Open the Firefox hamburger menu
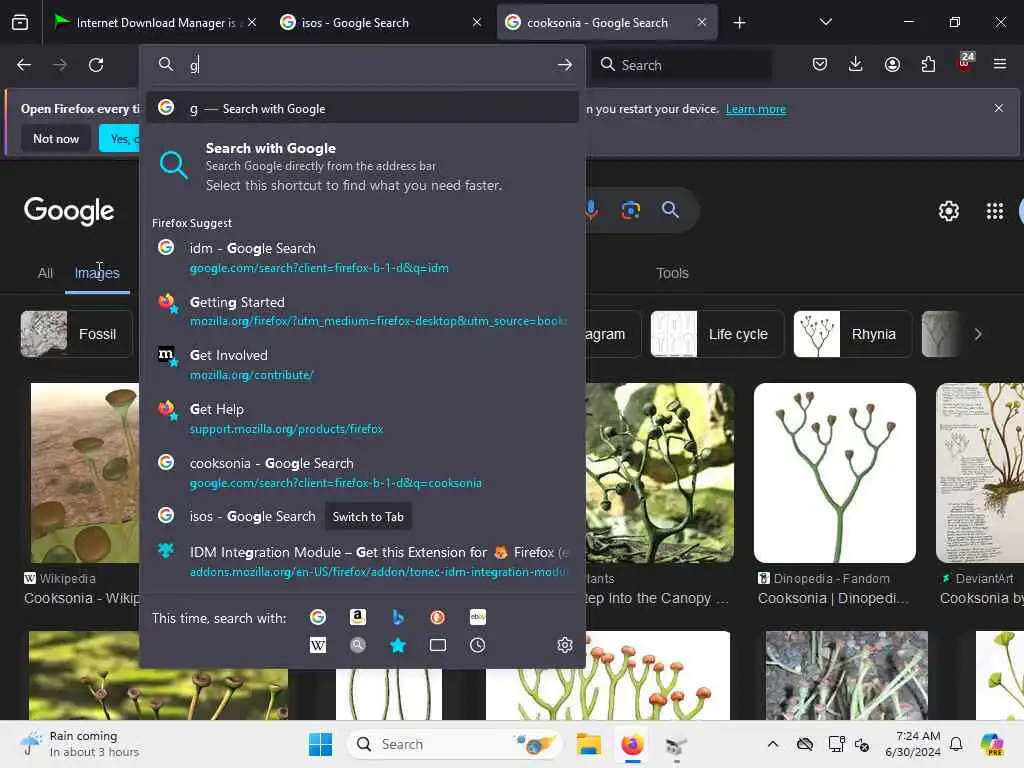This screenshot has height=768, width=1024. (x=999, y=64)
